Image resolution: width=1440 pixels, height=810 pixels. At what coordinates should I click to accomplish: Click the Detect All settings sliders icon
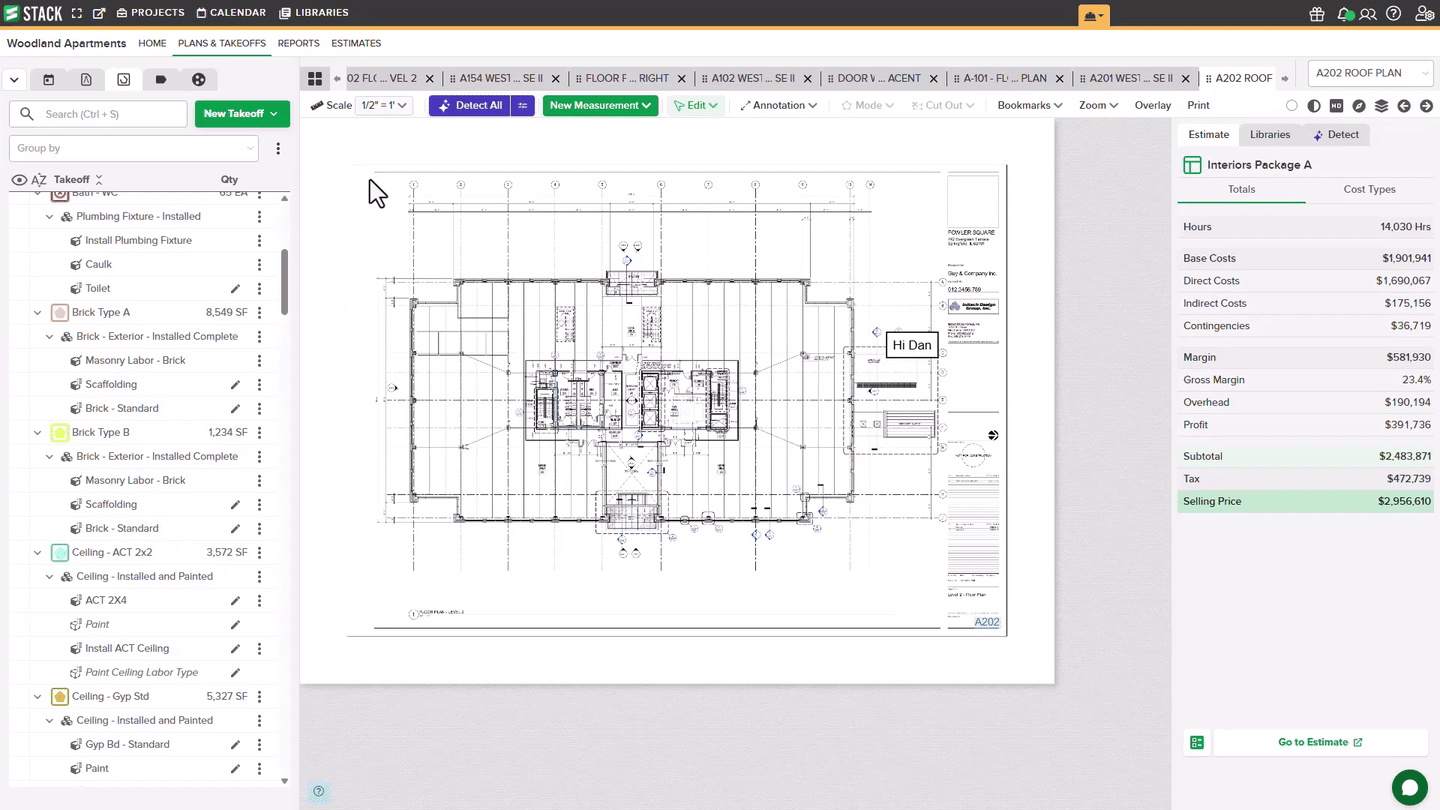[x=523, y=105]
